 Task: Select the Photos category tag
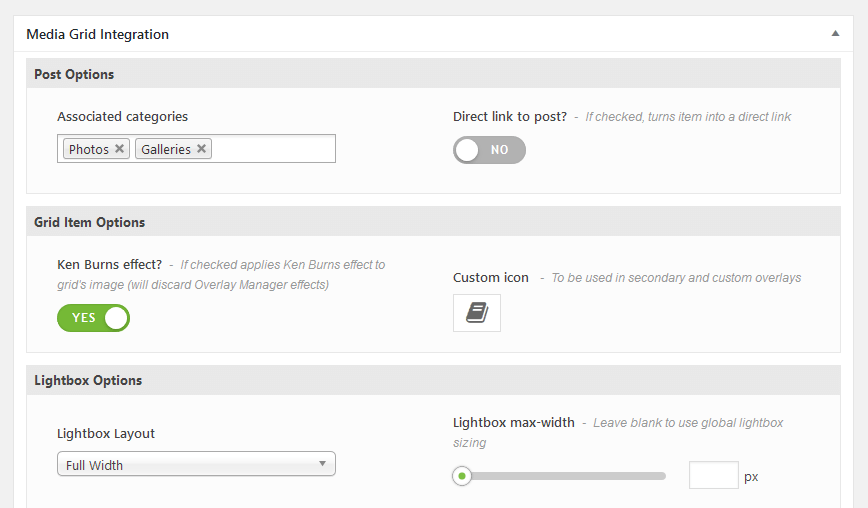89,149
